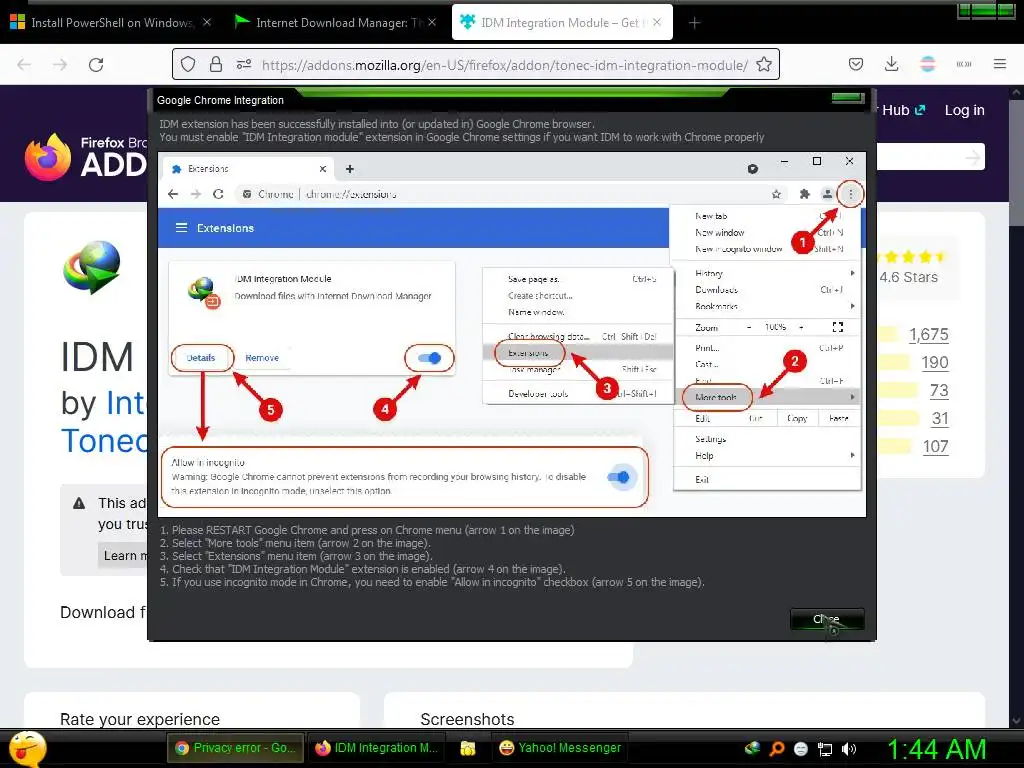Close the Install PowerShell on Windows tab

(206, 22)
